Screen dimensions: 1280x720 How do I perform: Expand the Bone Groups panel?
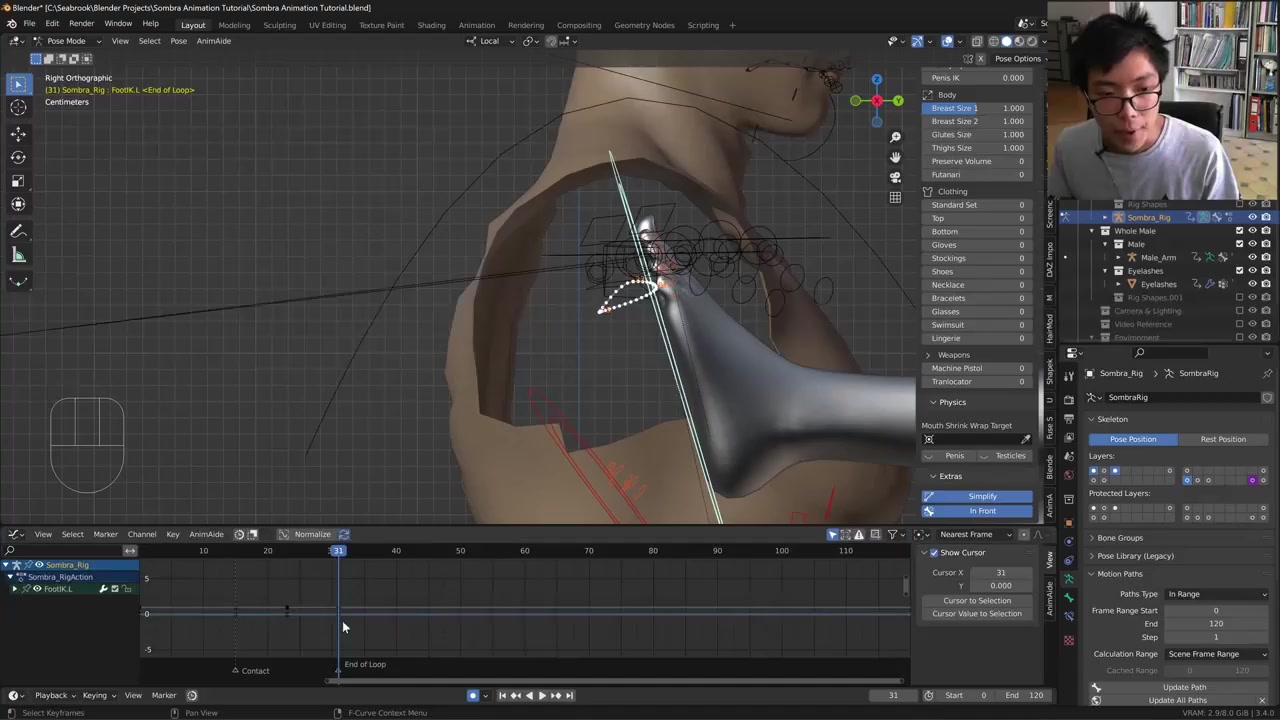coord(1119,538)
